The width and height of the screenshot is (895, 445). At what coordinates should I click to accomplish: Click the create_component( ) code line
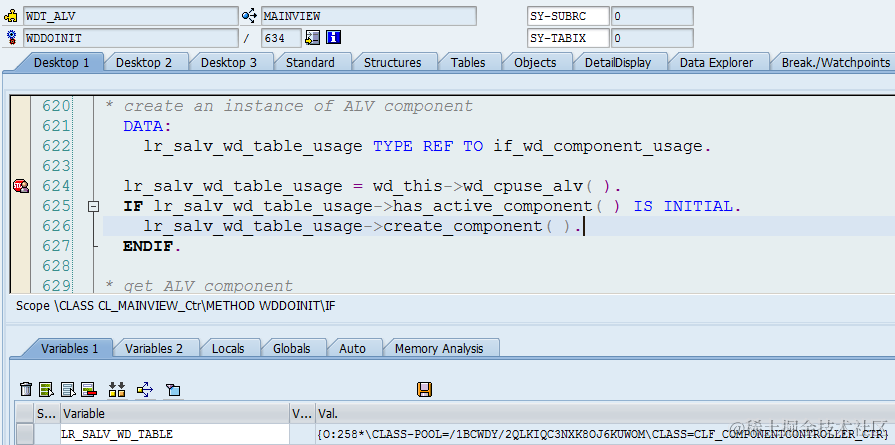point(362,226)
